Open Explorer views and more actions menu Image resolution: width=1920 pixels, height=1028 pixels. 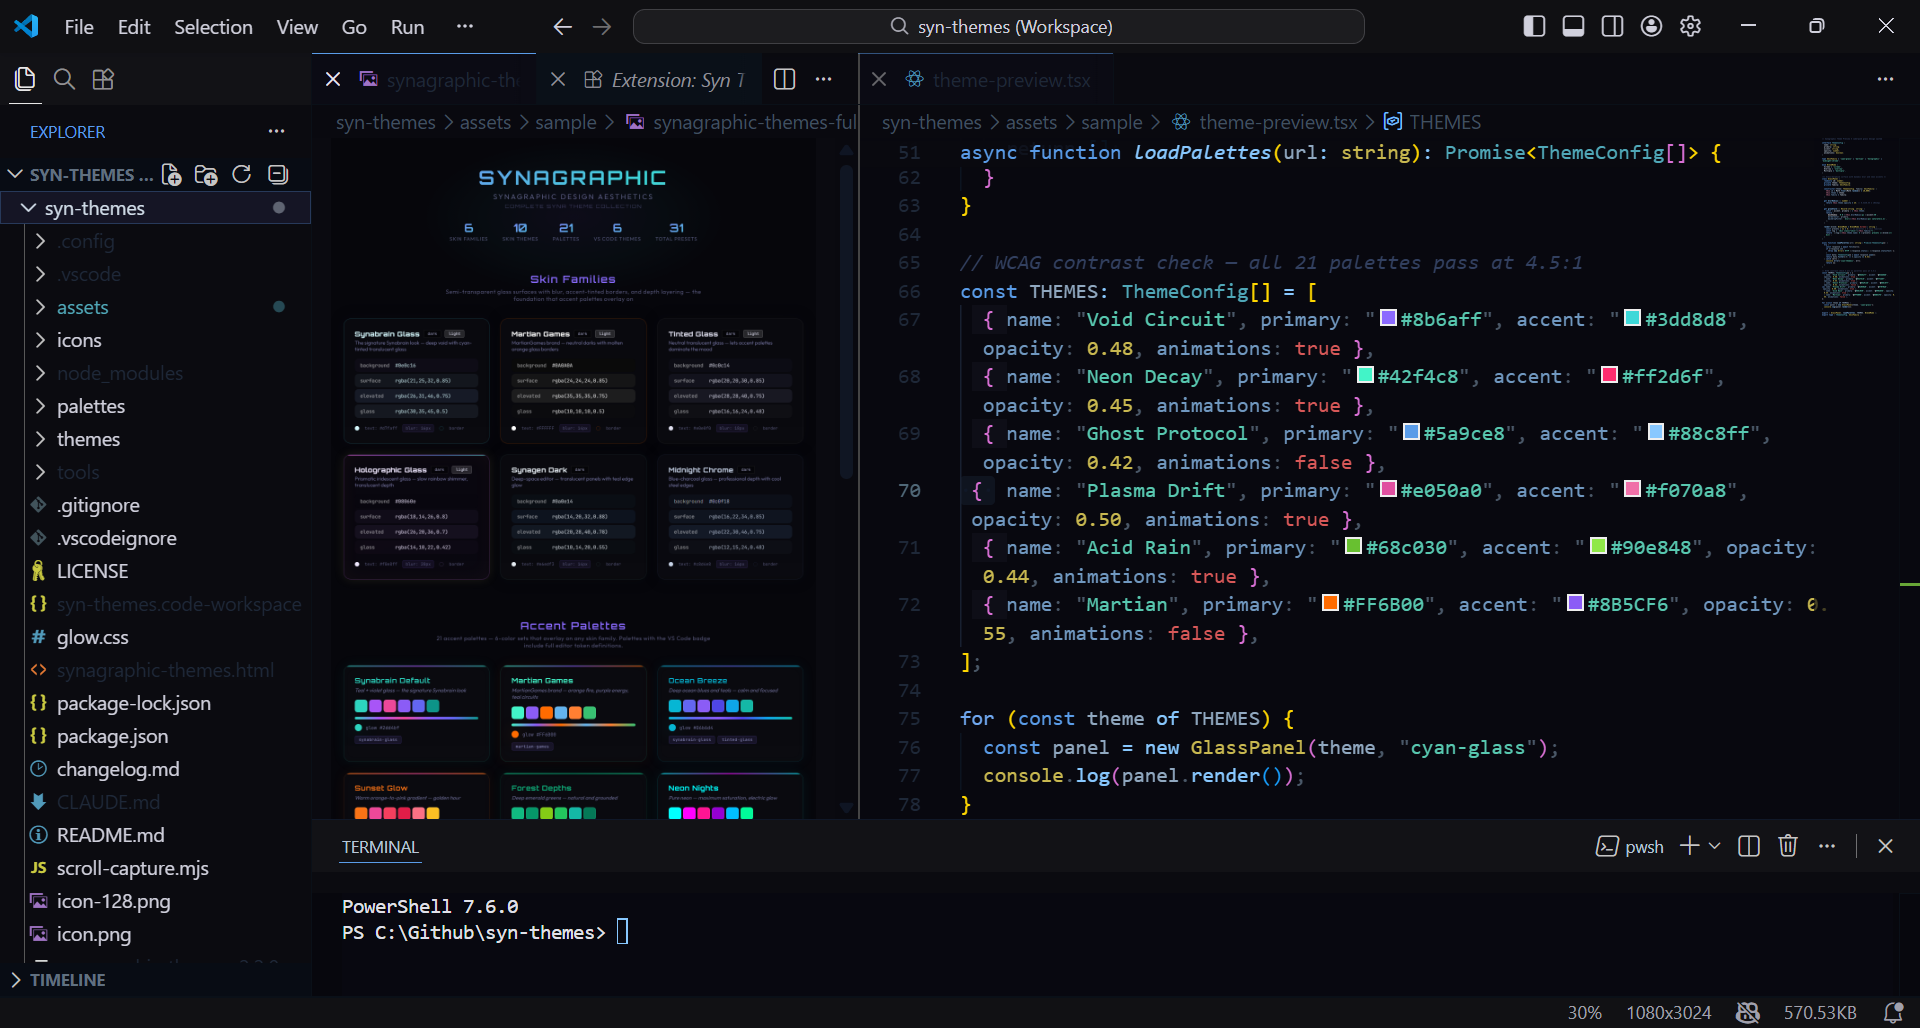[x=277, y=131]
